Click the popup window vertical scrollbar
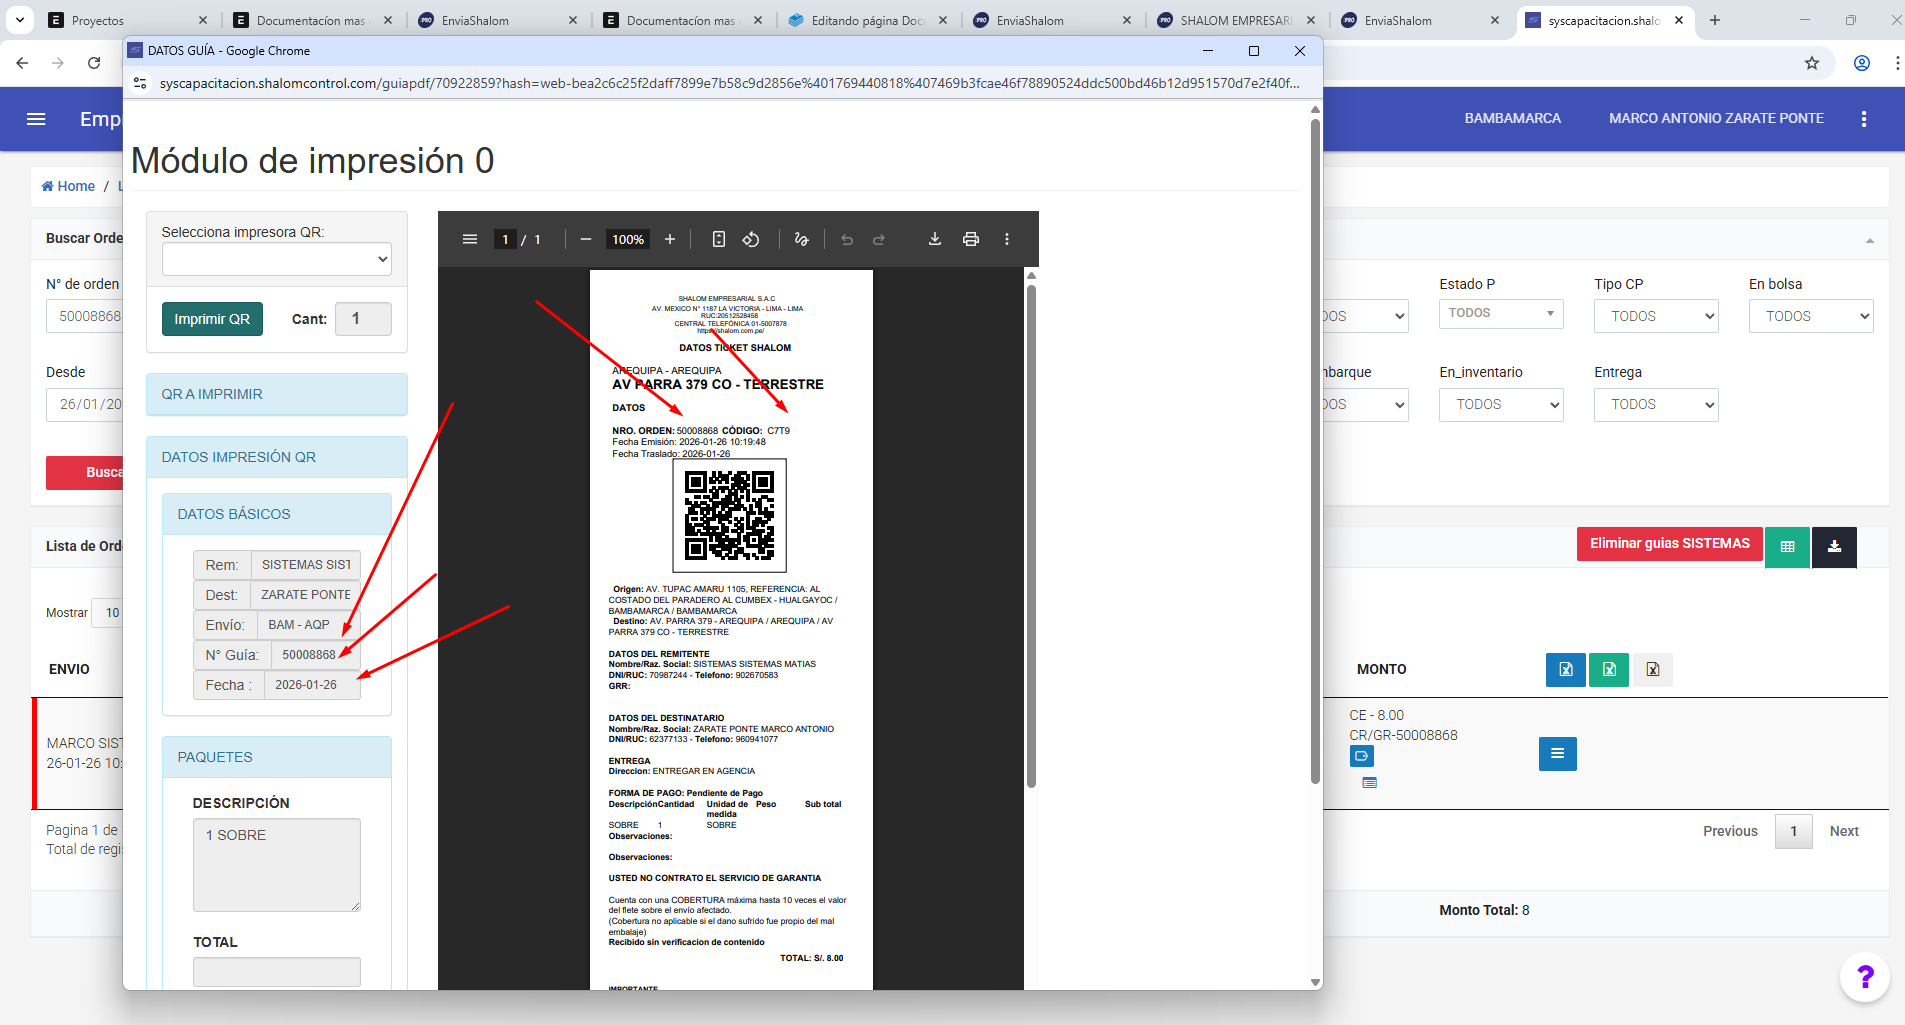 click(x=1315, y=450)
